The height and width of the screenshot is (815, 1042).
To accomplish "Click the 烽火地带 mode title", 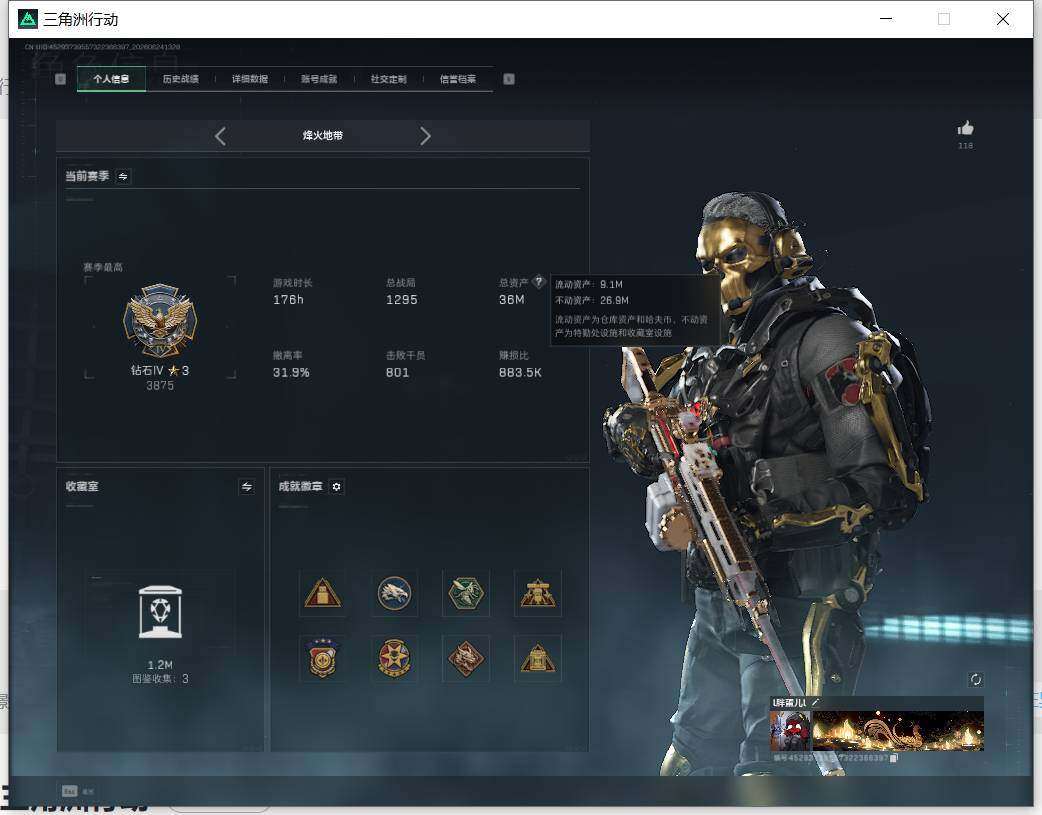I will tap(323, 136).
